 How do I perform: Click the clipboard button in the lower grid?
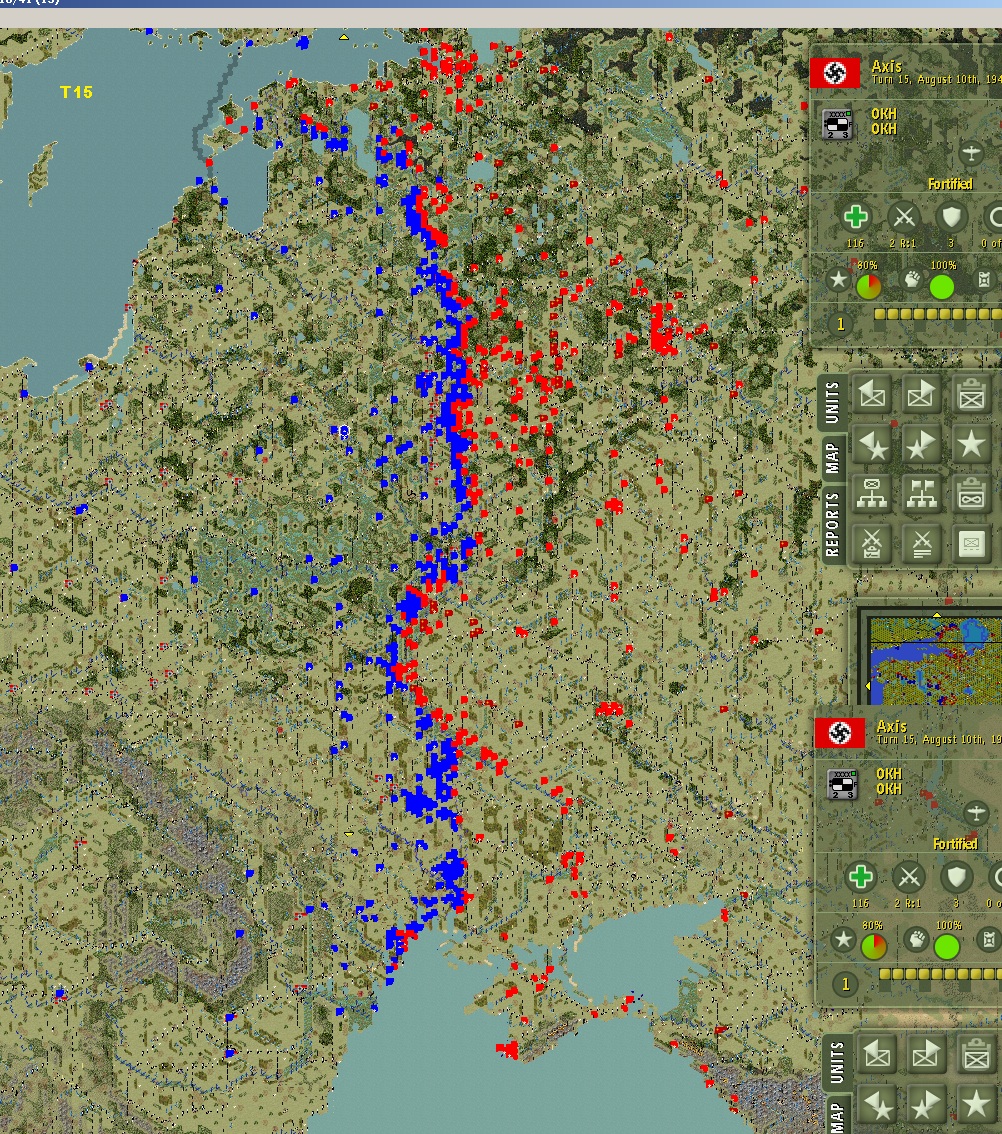pos(976,1054)
